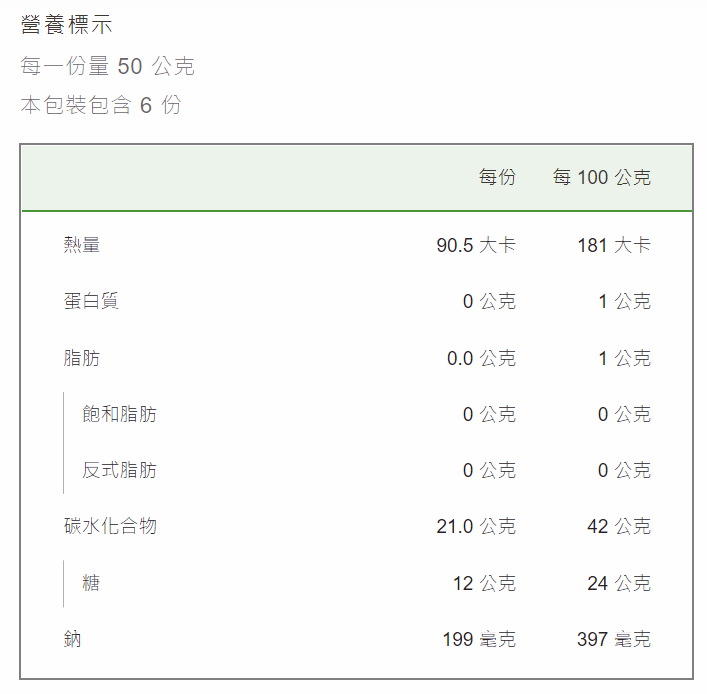
Task: Select the 飽和脂肪 sub-row label
Action: pyautogui.click(x=119, y=414)
